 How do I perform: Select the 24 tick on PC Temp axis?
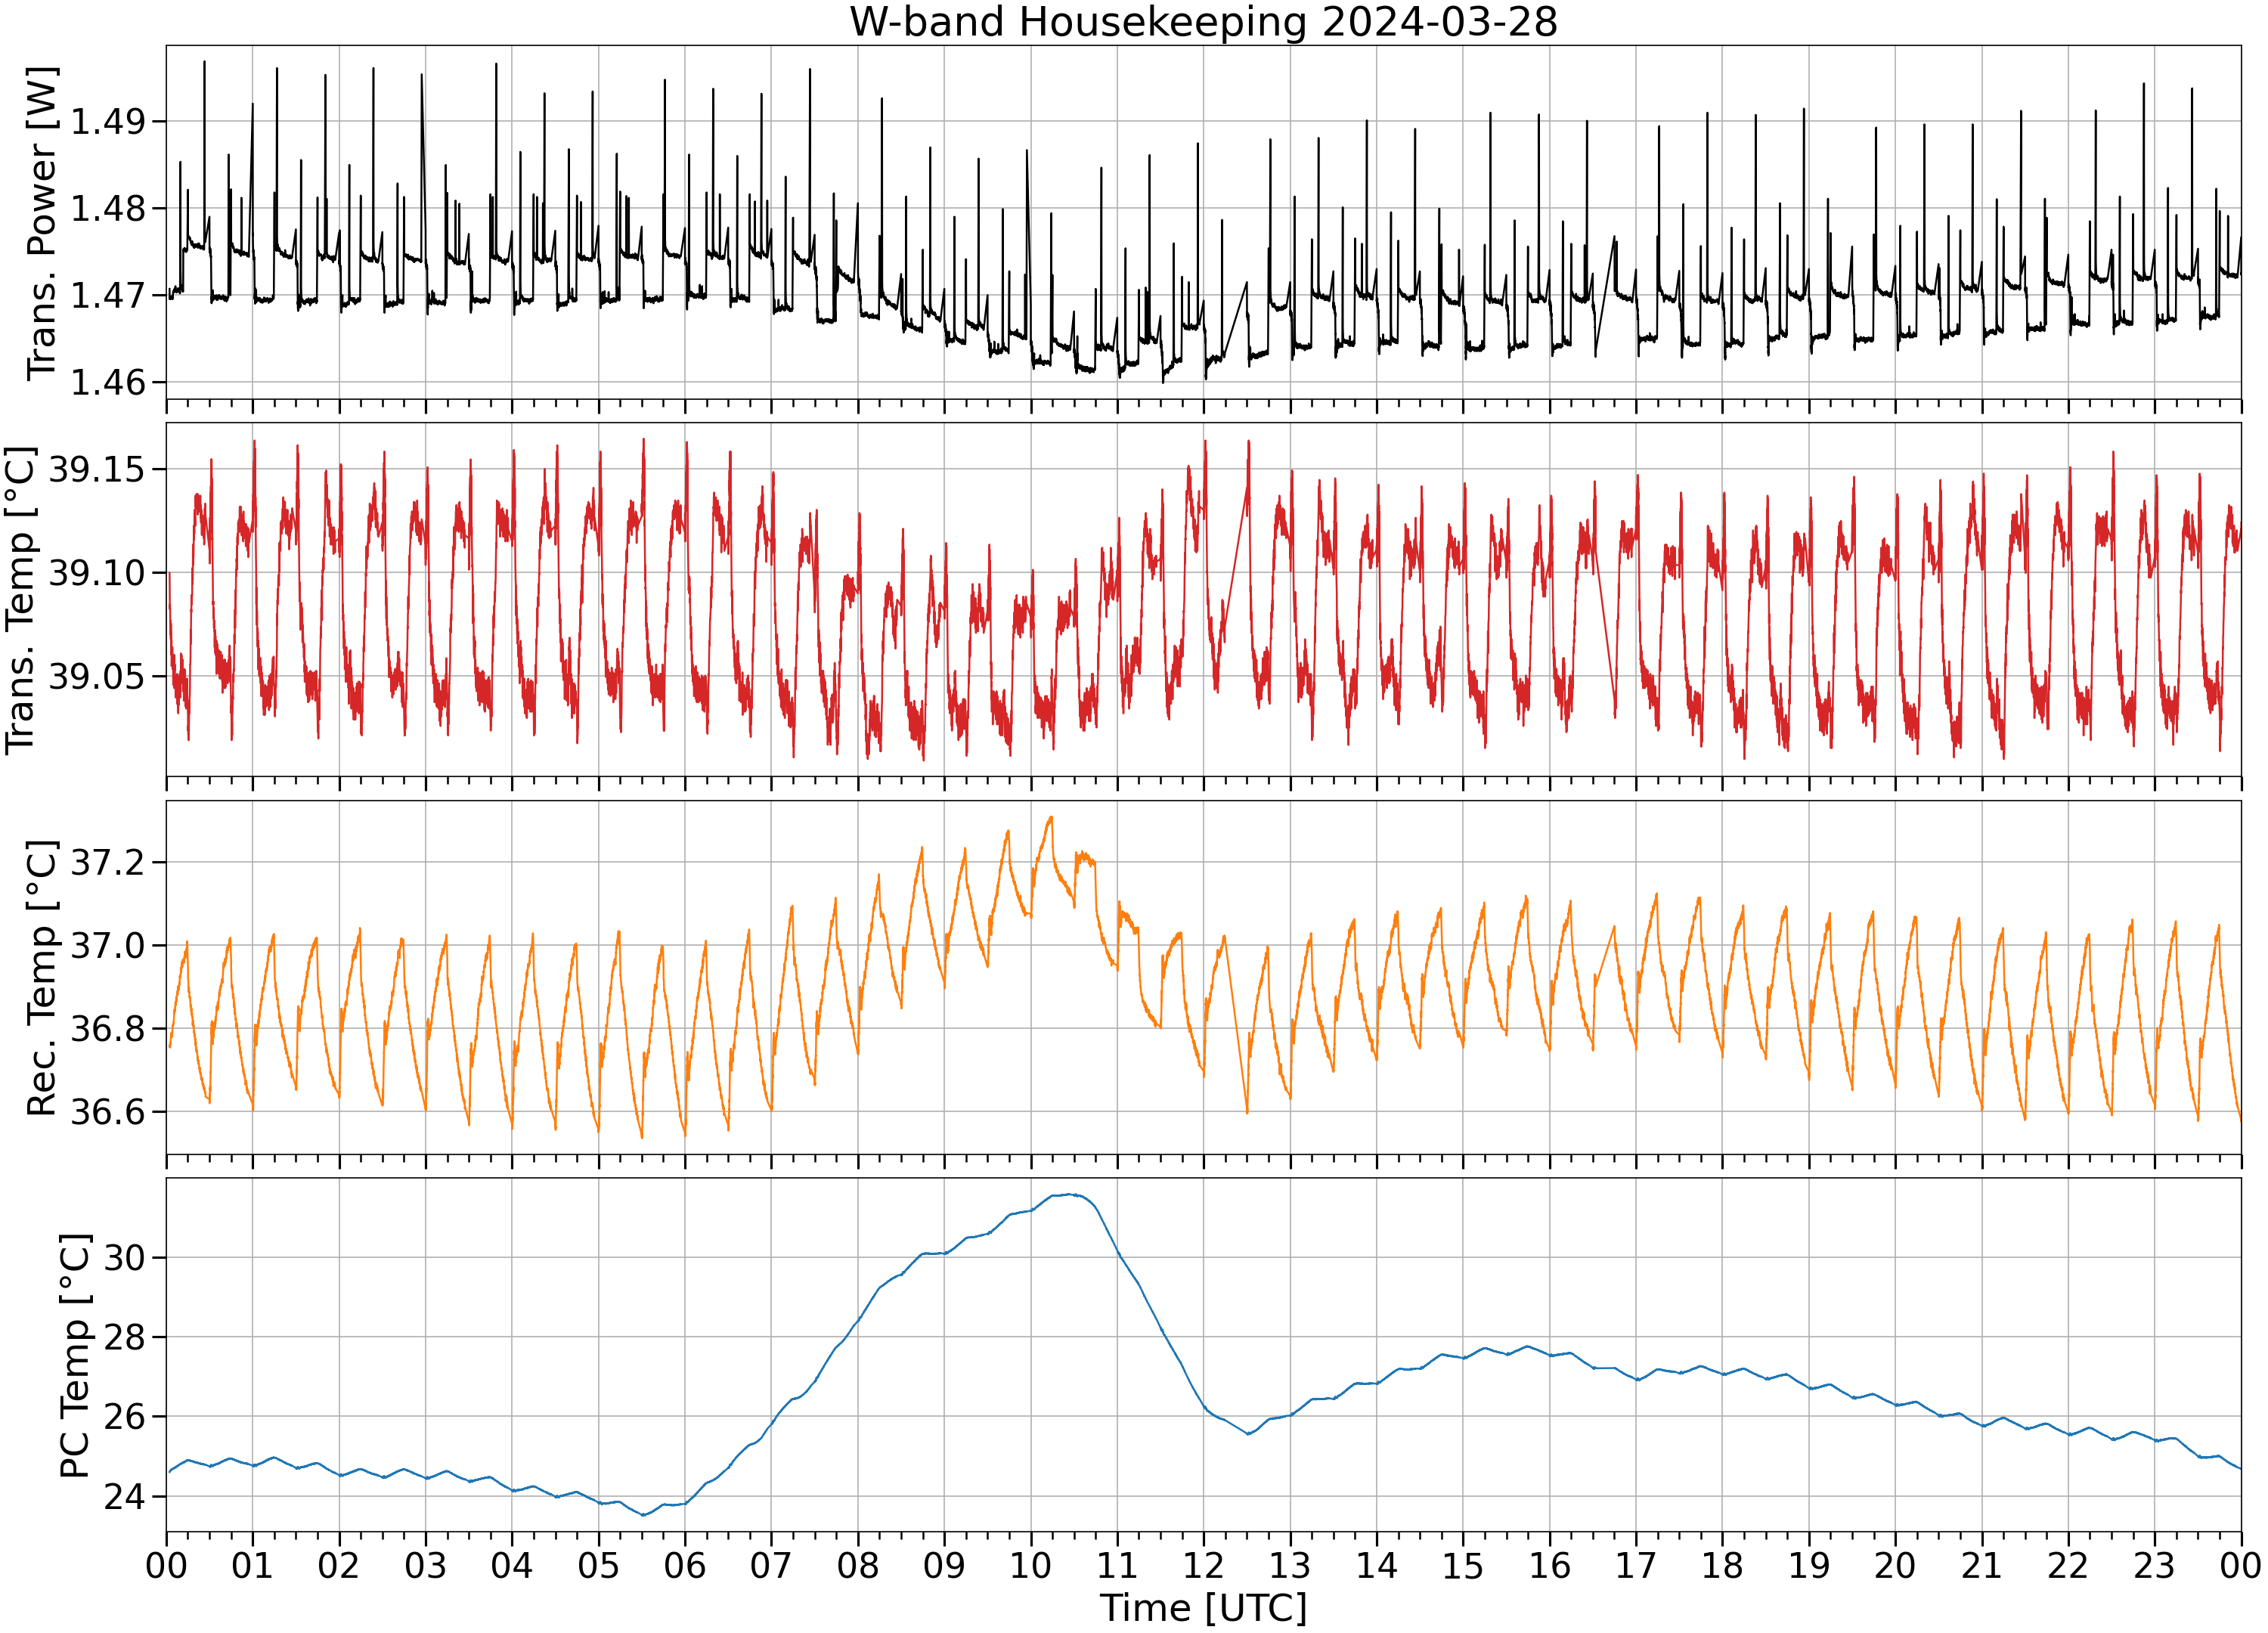click(x=124, y=1497)
